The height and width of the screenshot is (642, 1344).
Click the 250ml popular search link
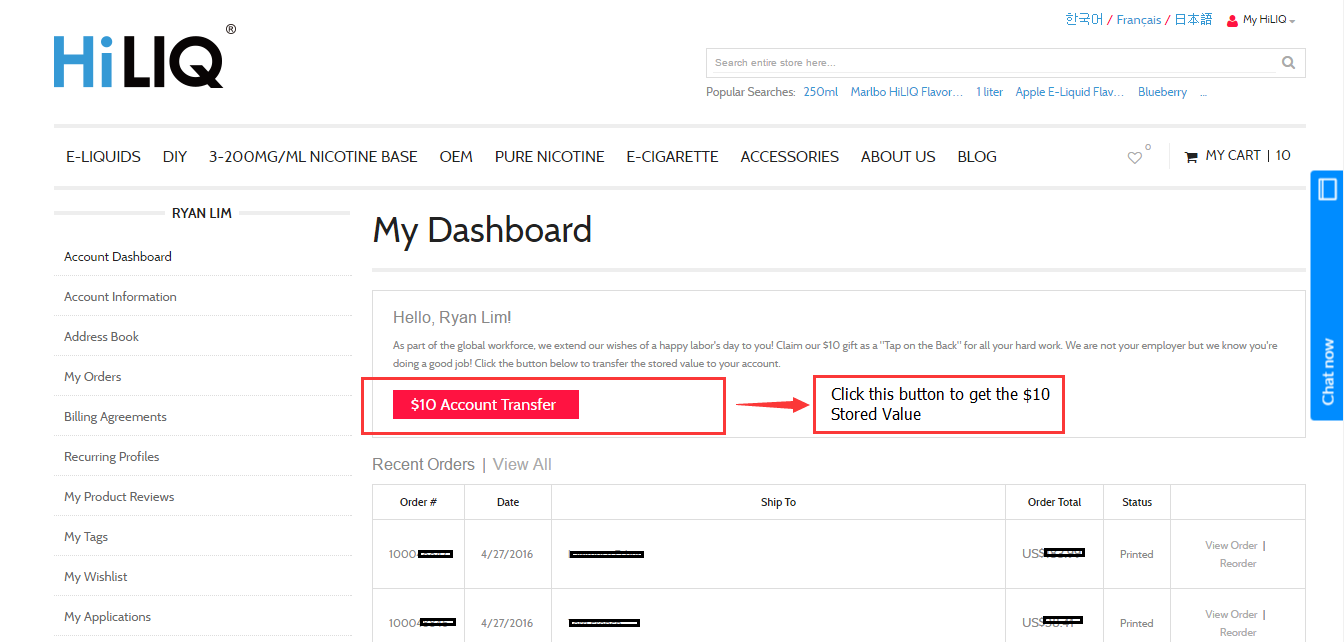tap(820, 92)
